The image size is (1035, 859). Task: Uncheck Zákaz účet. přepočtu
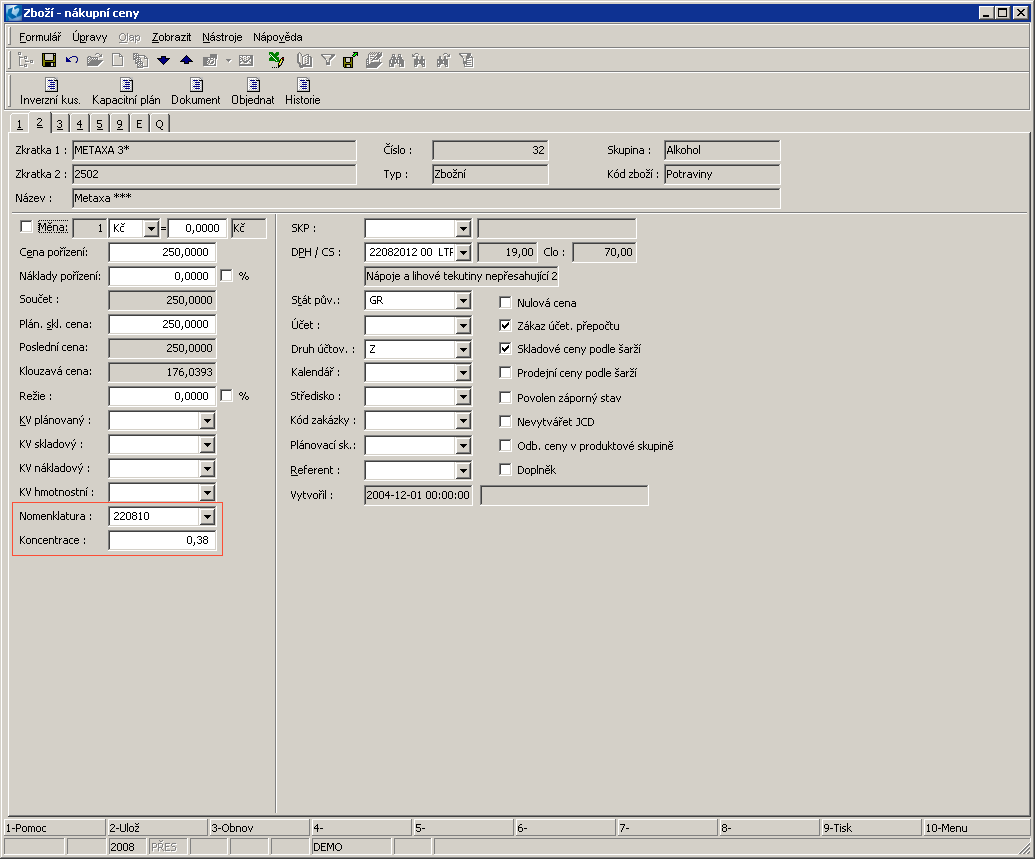(x=506, y=325)
